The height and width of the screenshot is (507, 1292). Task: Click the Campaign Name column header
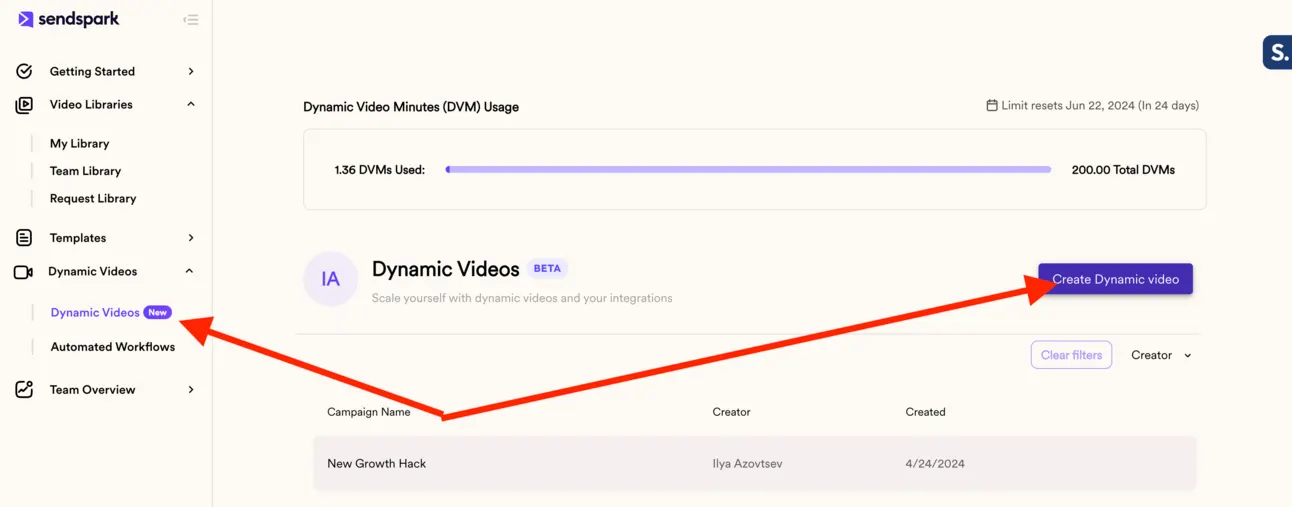[x=369, y=412]
